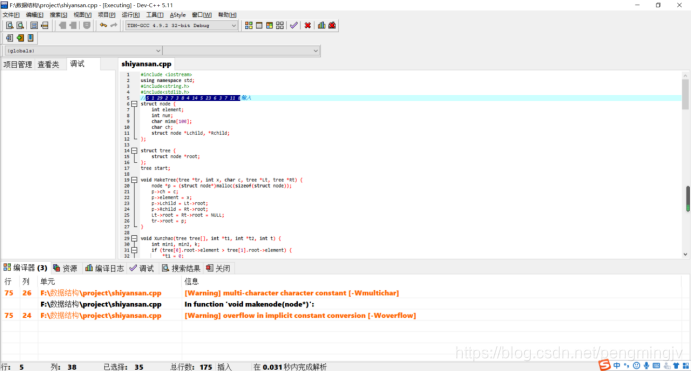Click the delete profiling information icon
The height and width of the screenshot is (371, 692).
[x=332, y=26]
